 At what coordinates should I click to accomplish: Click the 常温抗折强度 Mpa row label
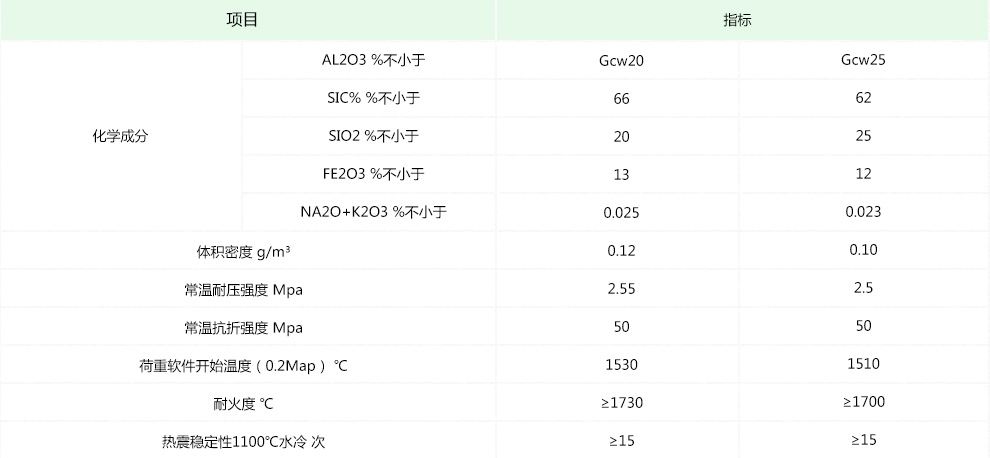(x=243, y=327)
